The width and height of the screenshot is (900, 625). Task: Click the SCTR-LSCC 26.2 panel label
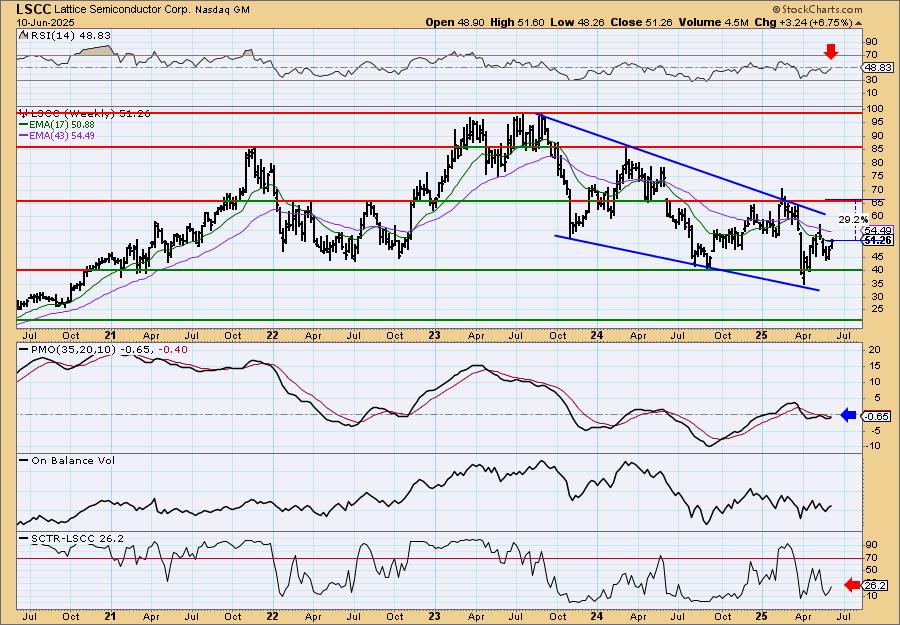point(76,538)
